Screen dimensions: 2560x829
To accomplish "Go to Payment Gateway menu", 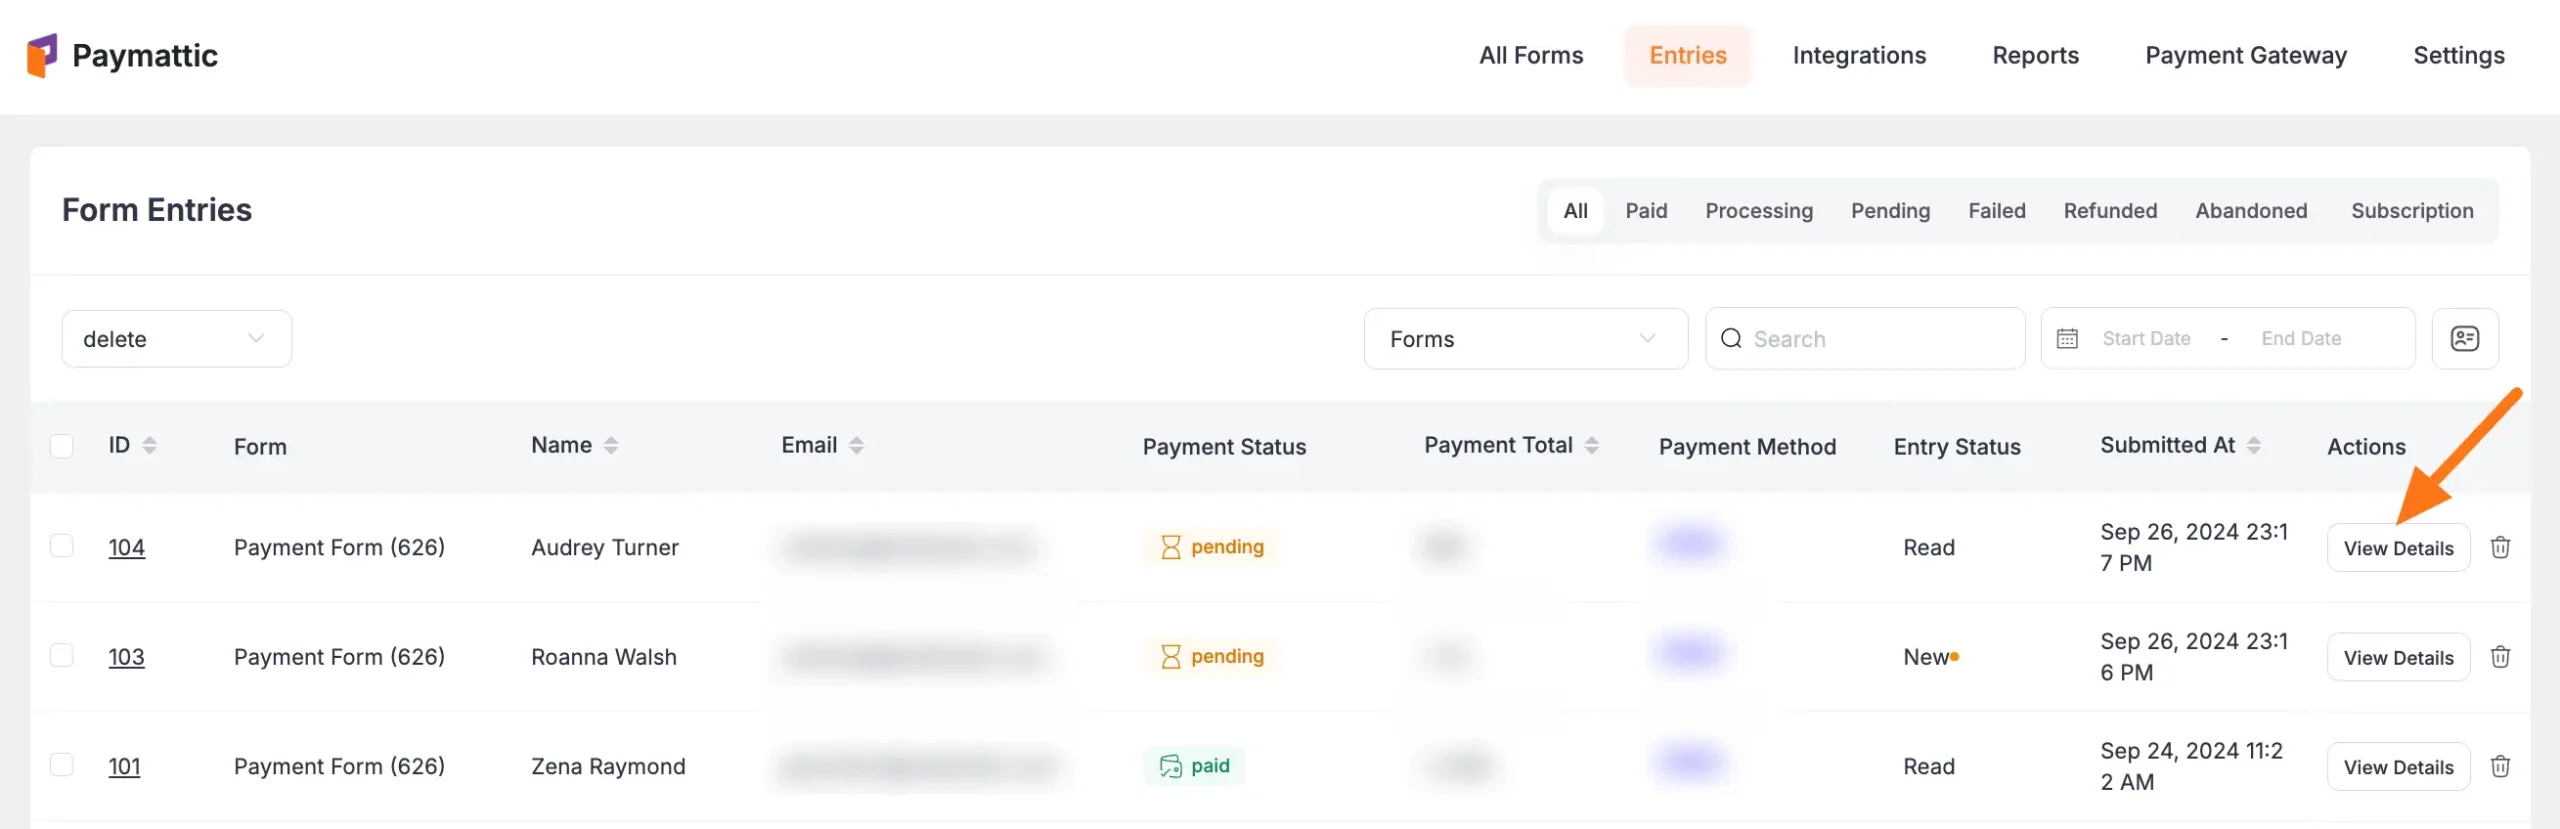I will point(2245,56).
